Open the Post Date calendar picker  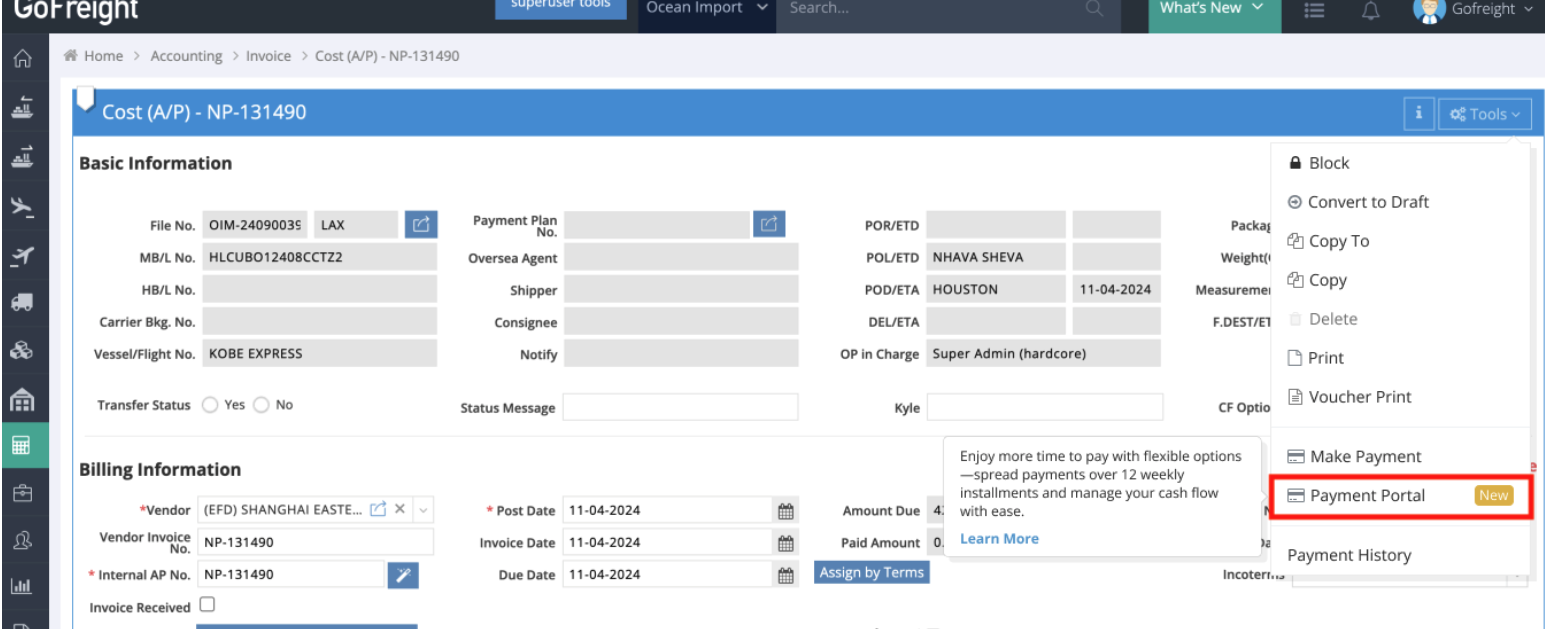coord(786,511)
